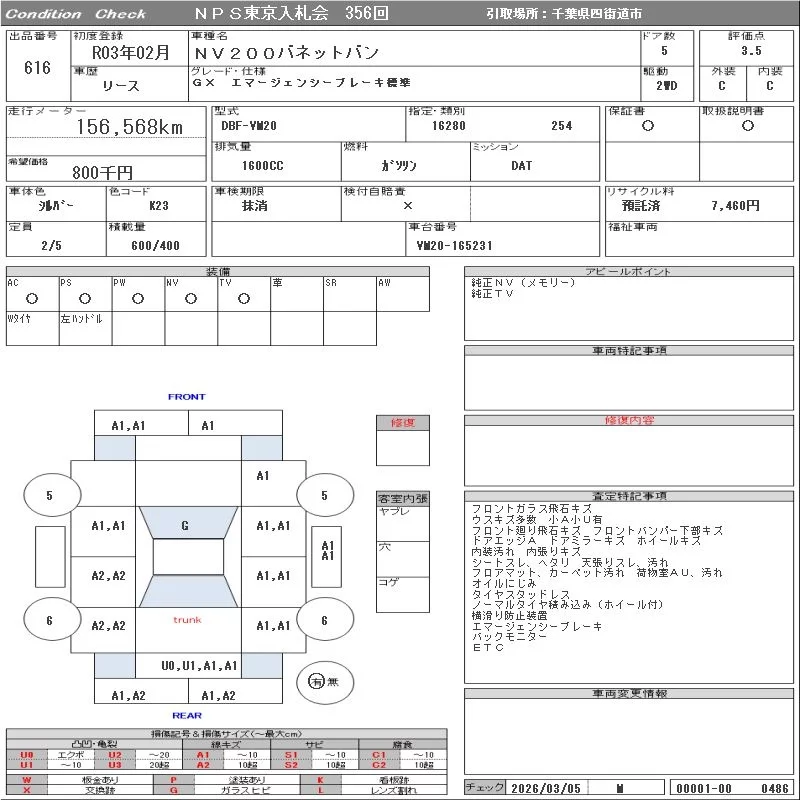Click the asking price 800千円
This screenshot has height=800, width=800.
point(103,172)
